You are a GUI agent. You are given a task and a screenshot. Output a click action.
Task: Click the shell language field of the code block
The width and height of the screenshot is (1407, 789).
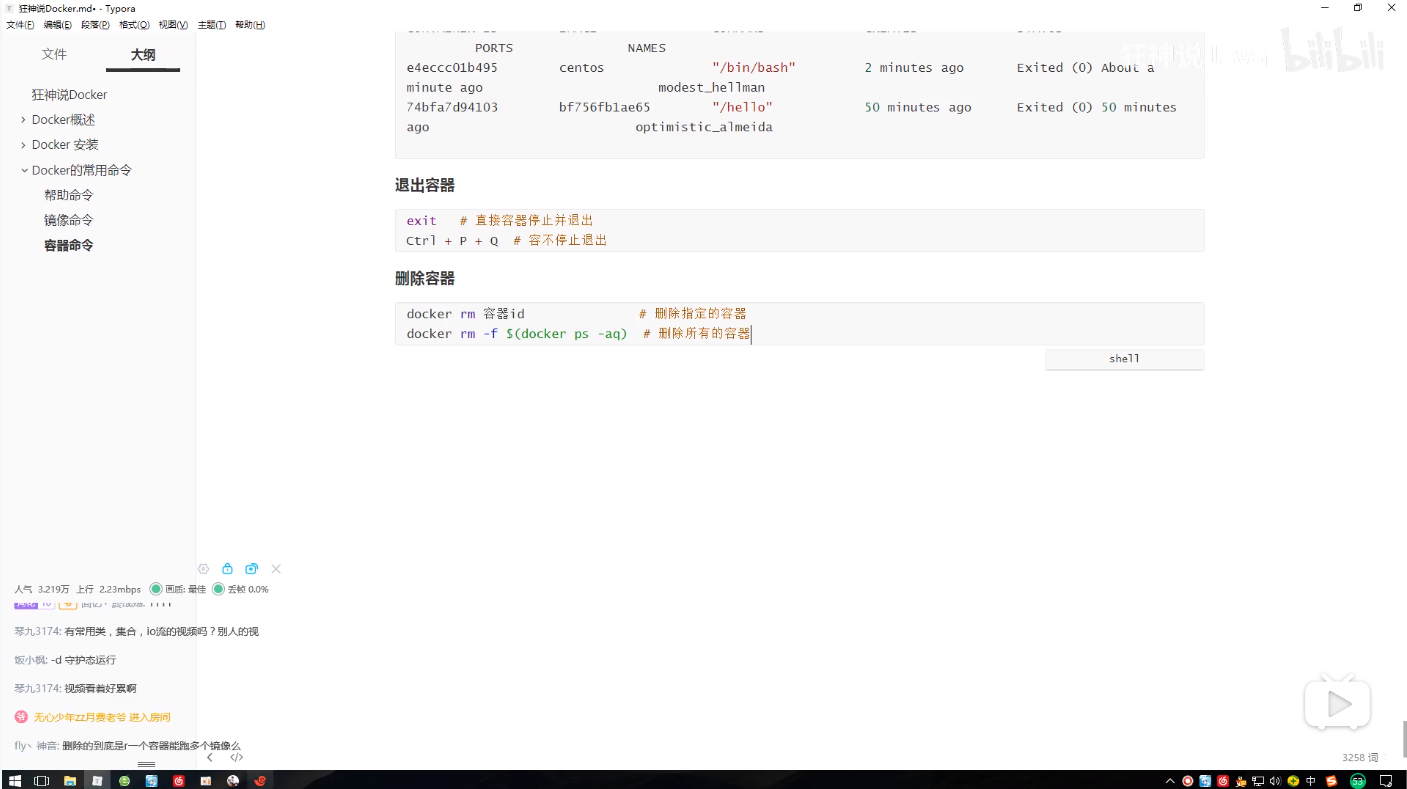click(x=1124, y=358)
